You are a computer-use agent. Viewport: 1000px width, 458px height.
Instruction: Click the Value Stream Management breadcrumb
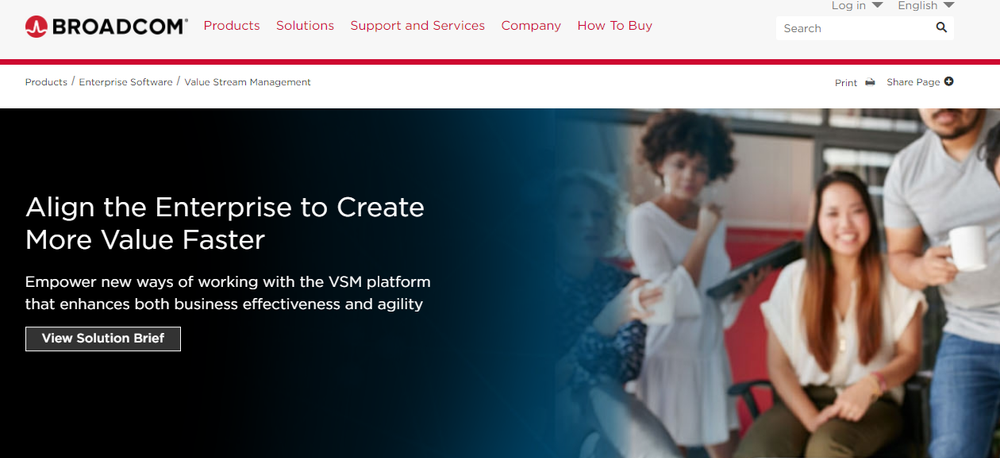click(247, 82)
